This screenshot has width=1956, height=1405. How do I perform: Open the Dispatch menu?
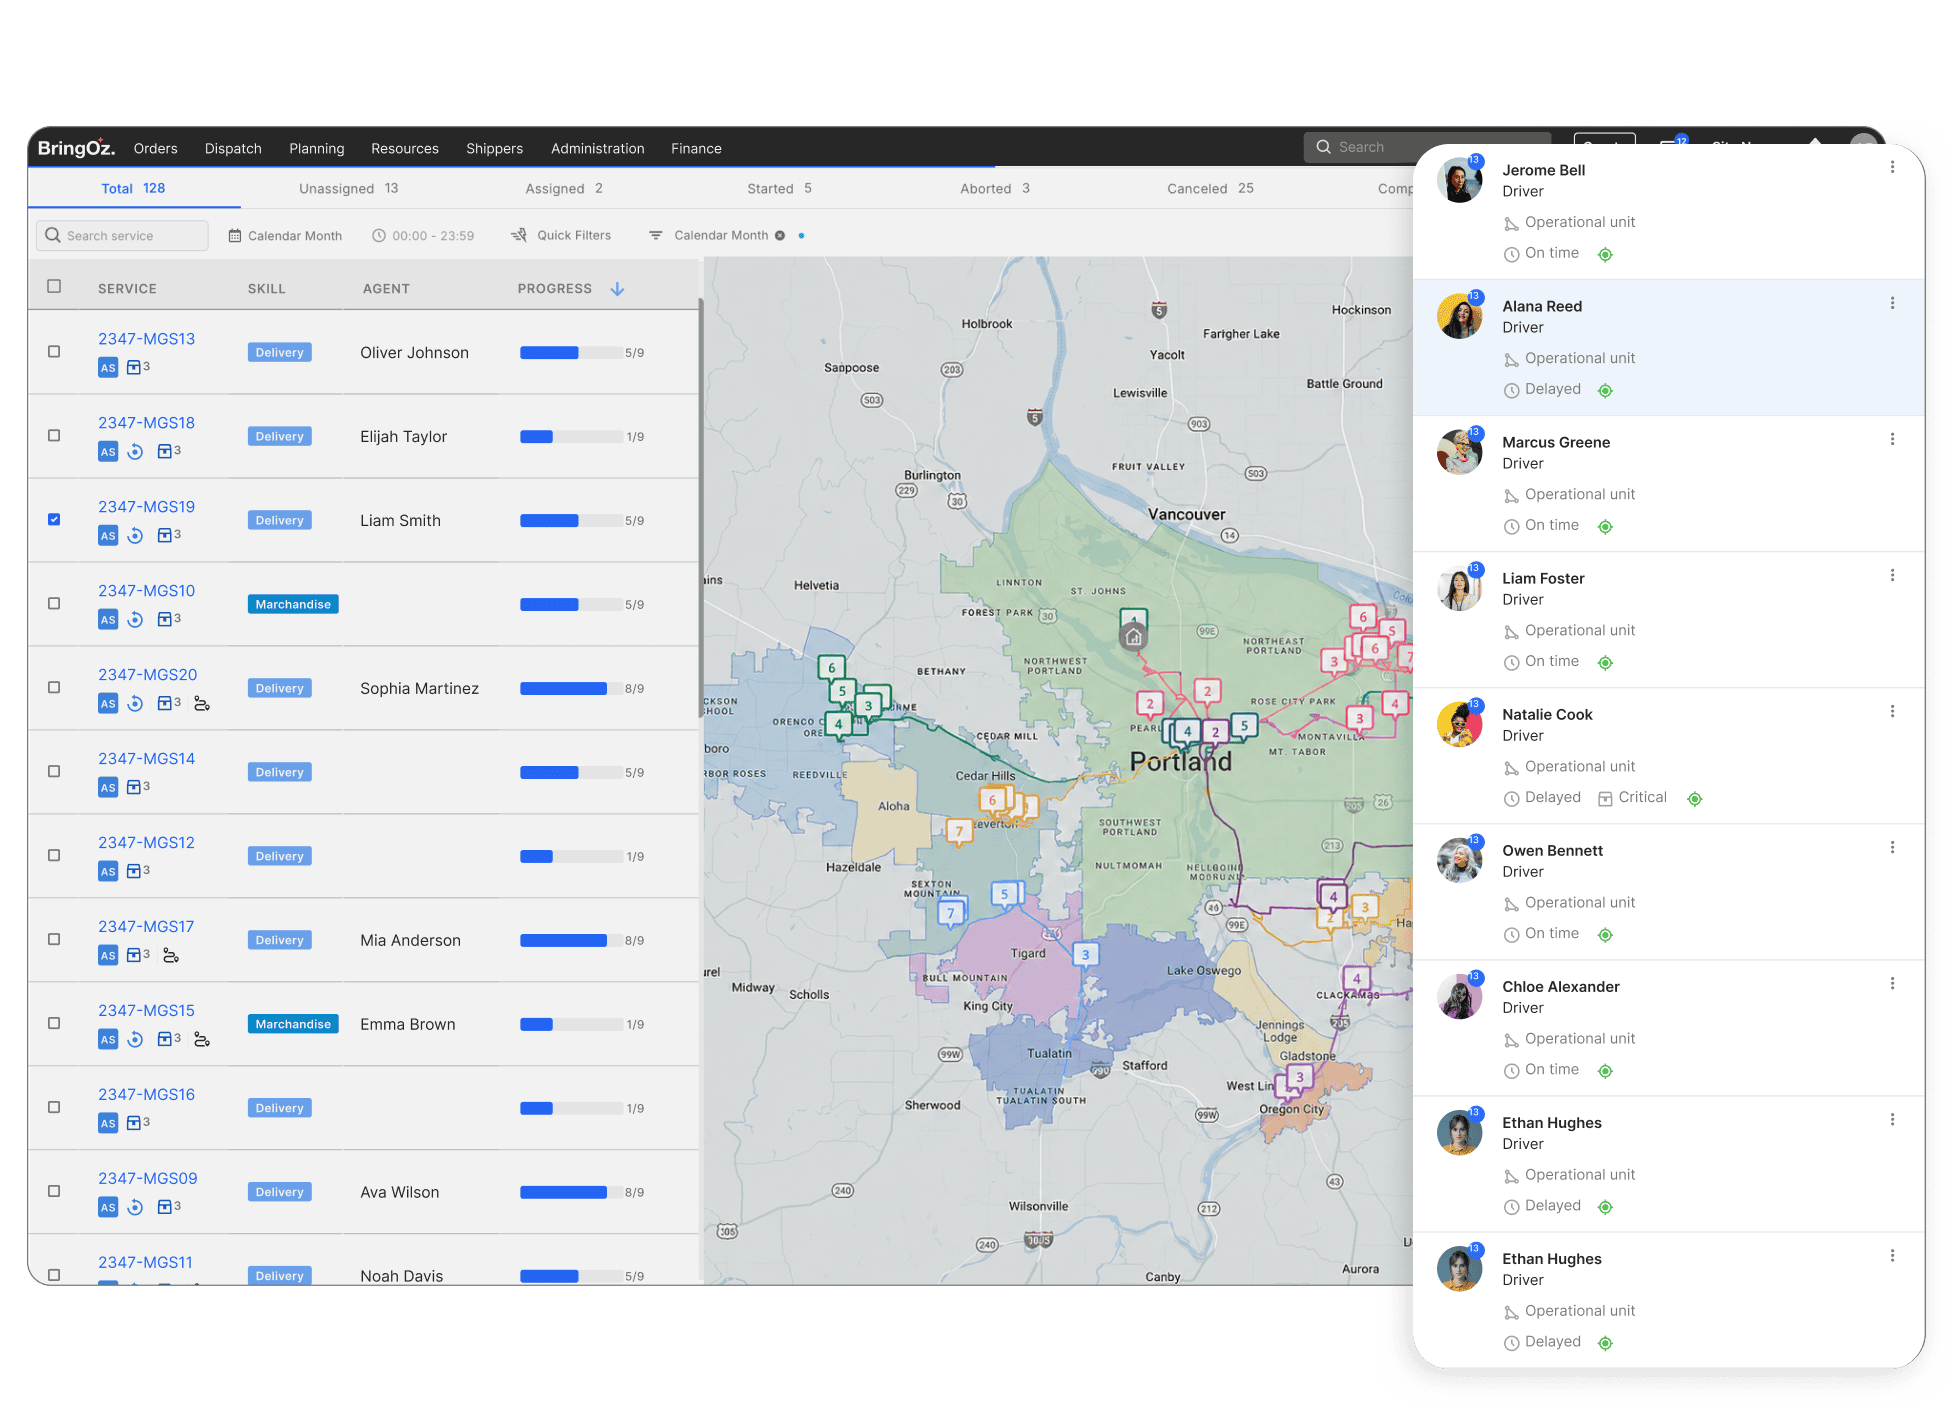(x=233, y=148)
